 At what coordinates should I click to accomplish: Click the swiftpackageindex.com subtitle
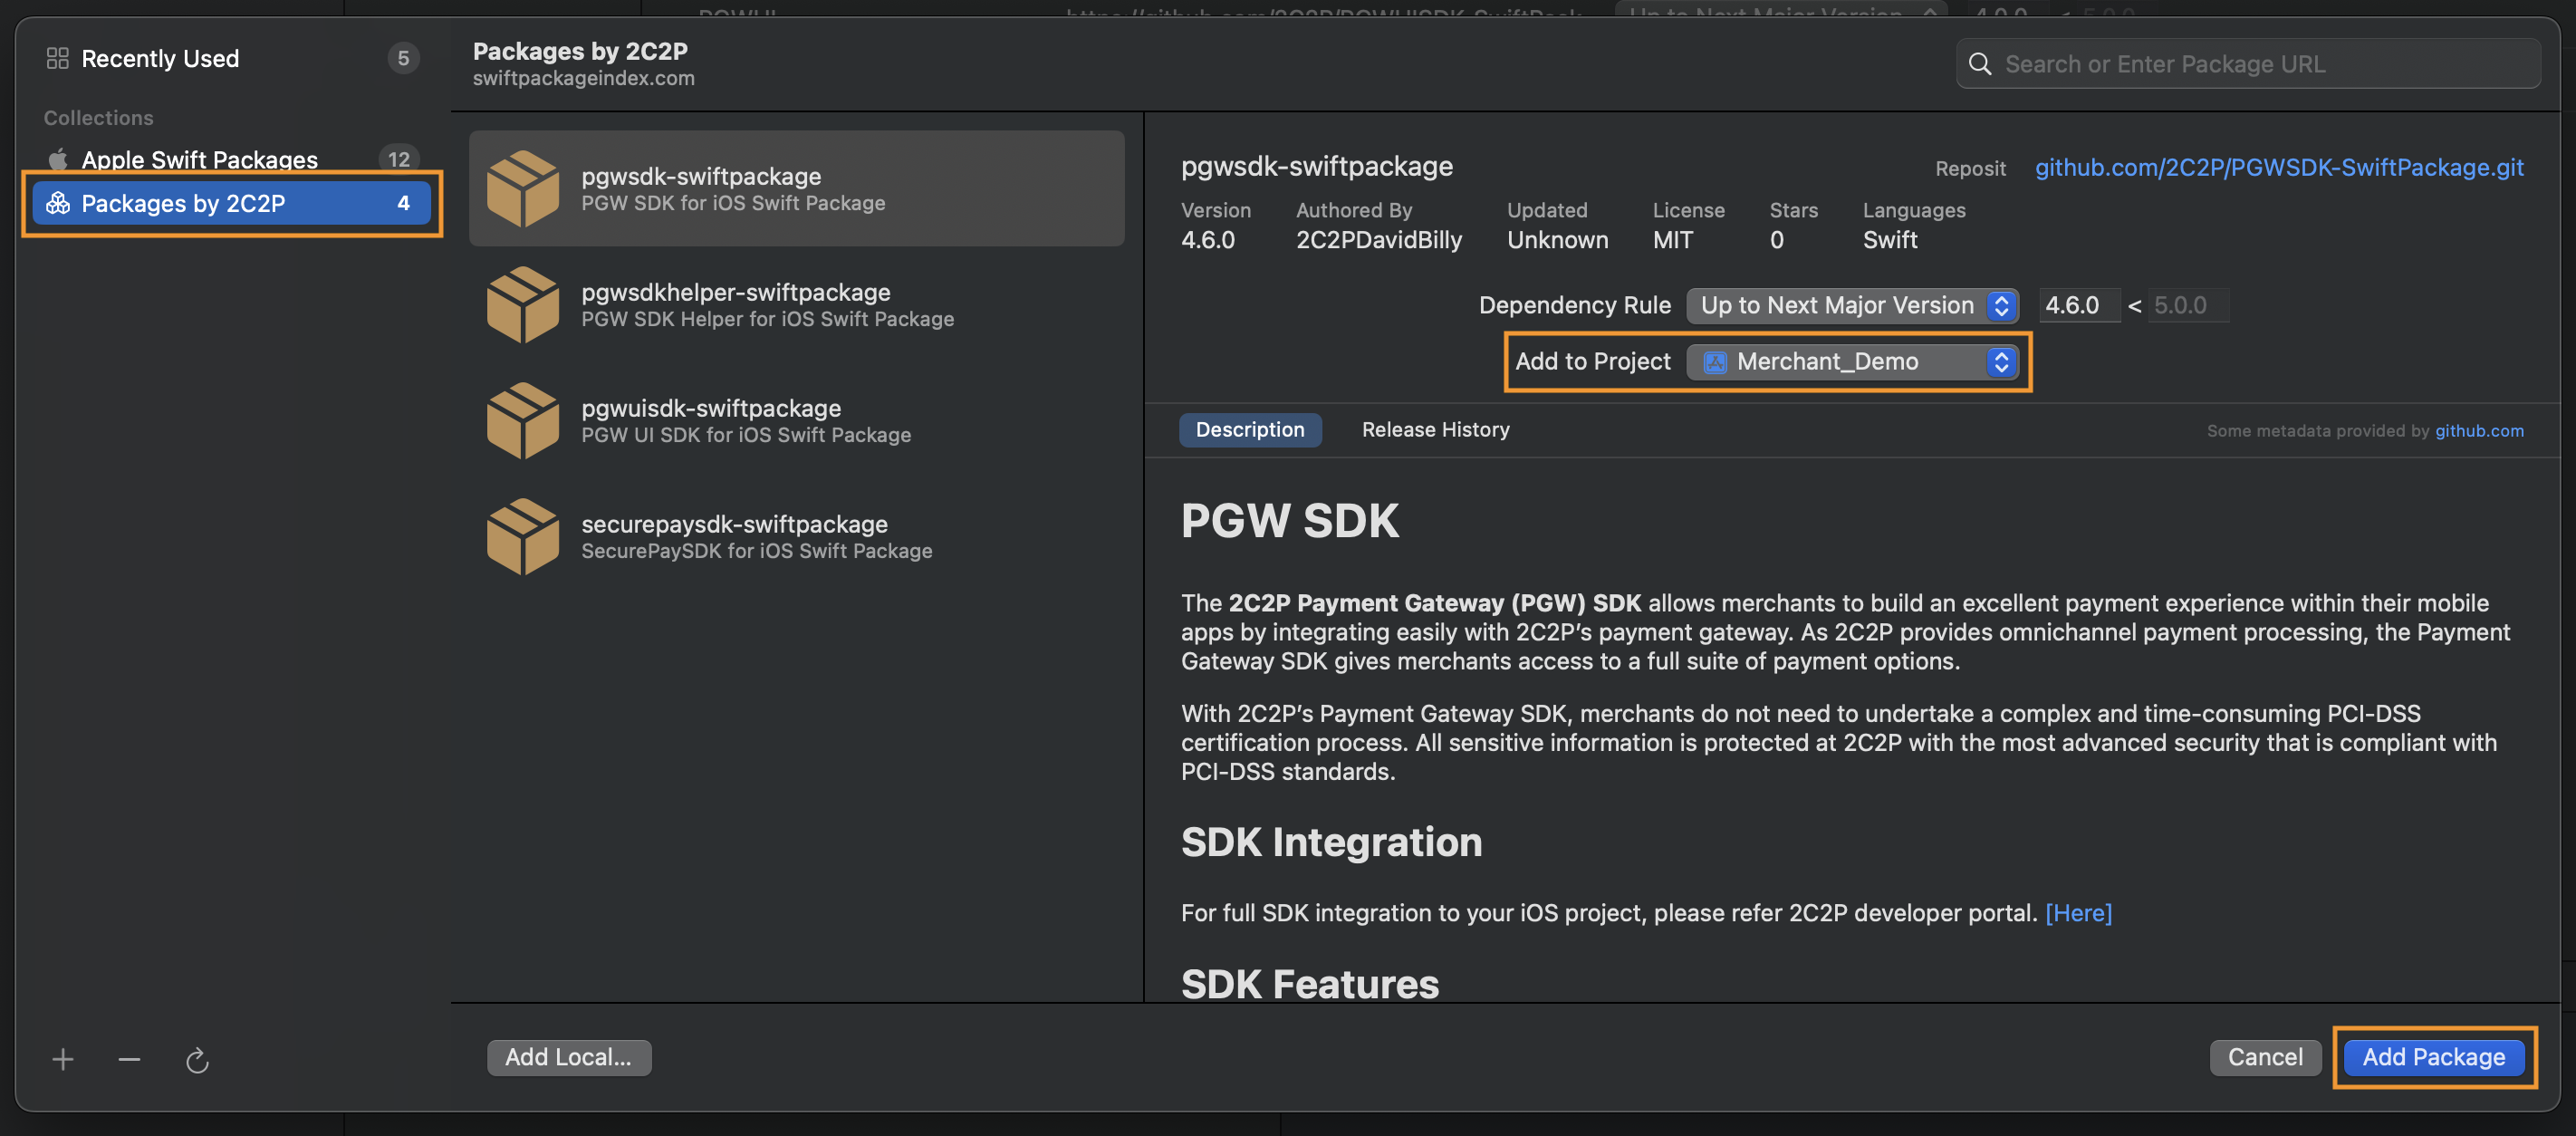[x=583, y=78]
